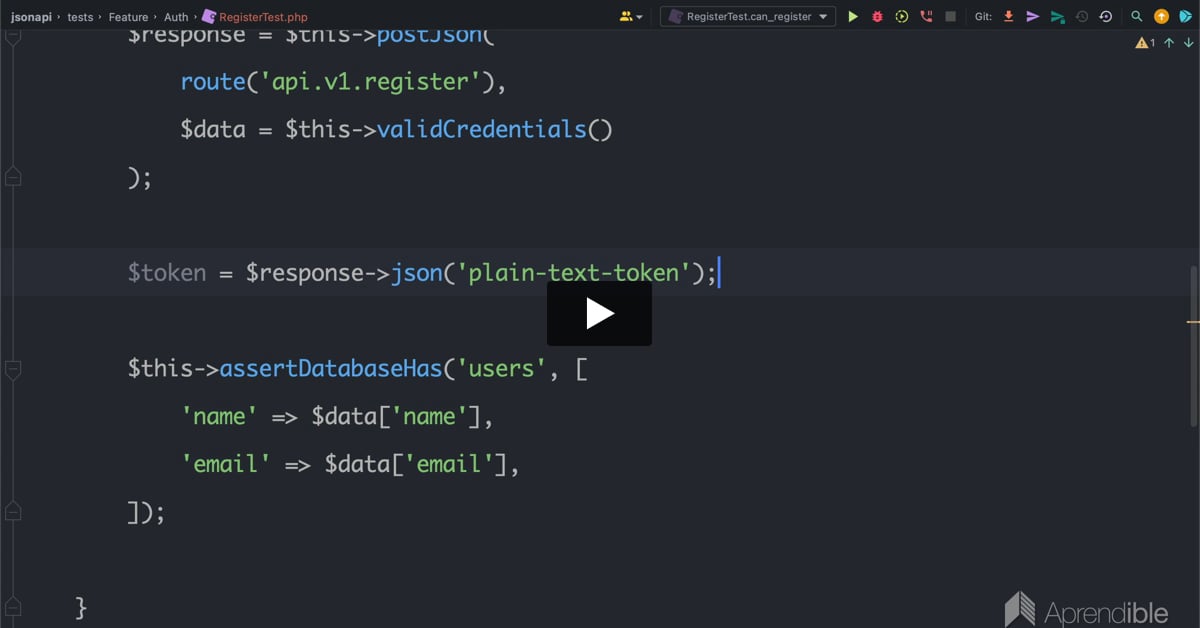Click the json method call
Viewport: 1200px width, 628px height.
click(416, 273)
